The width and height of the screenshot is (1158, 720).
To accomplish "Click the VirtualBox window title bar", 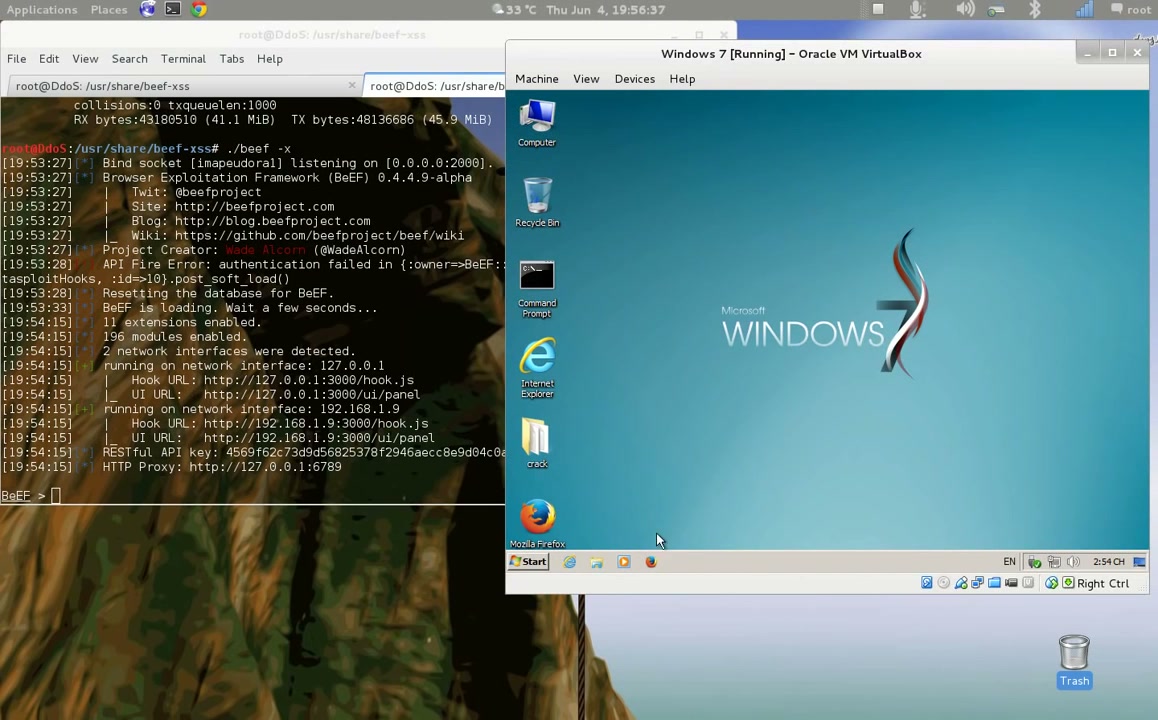I will click(x=791, y=54).
